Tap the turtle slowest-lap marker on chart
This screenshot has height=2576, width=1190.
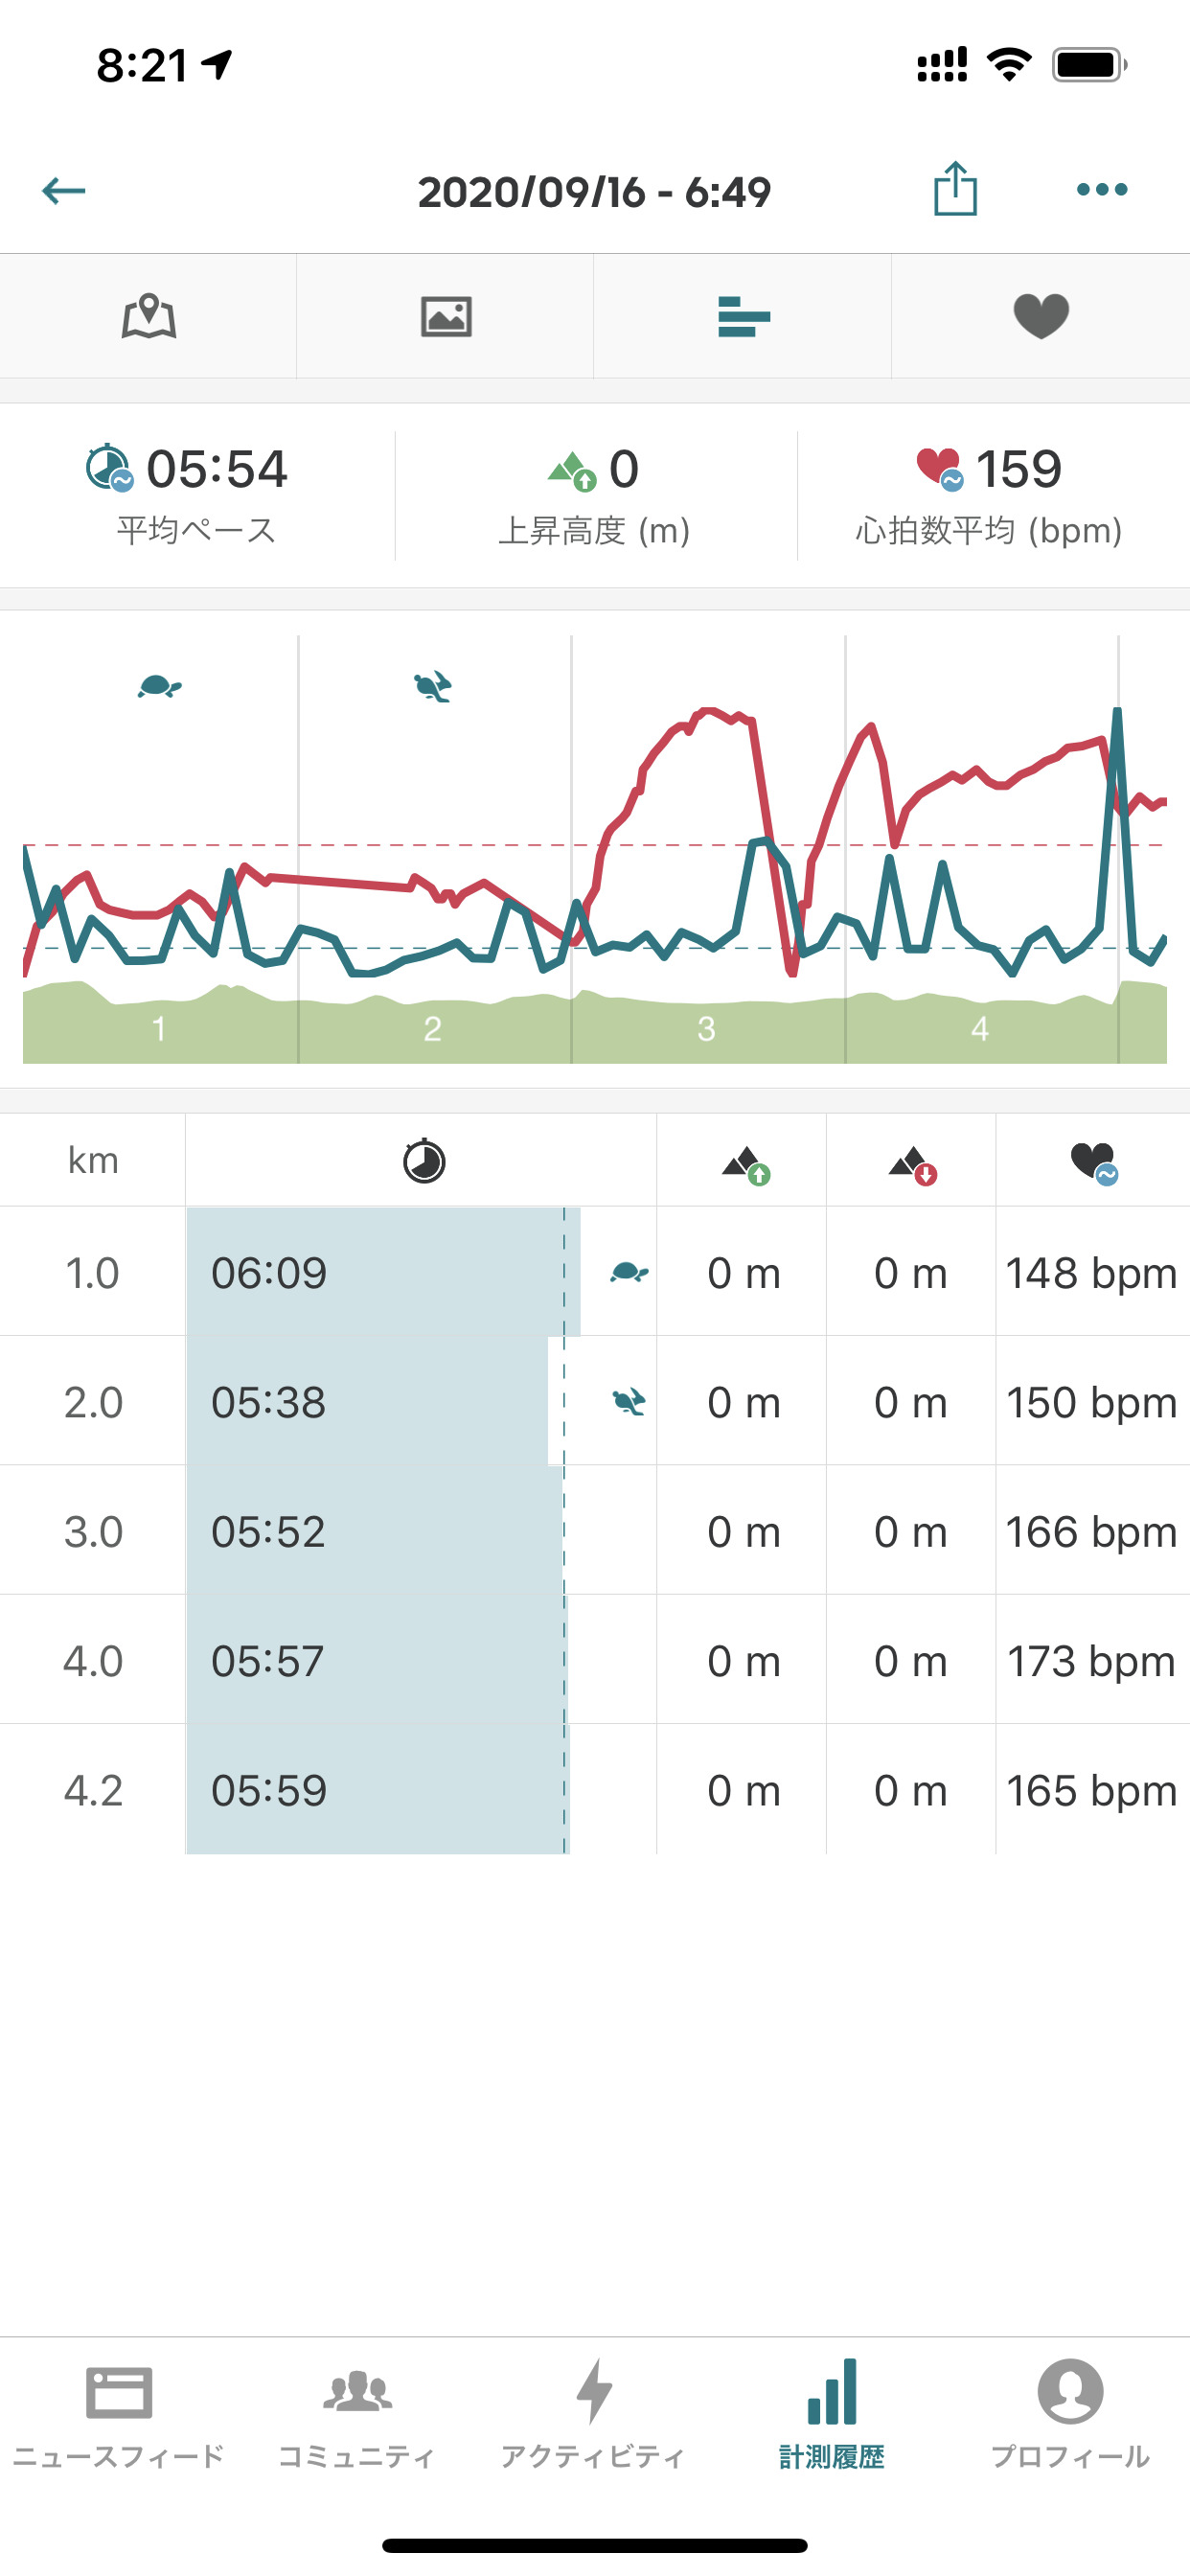pos(159,687)
